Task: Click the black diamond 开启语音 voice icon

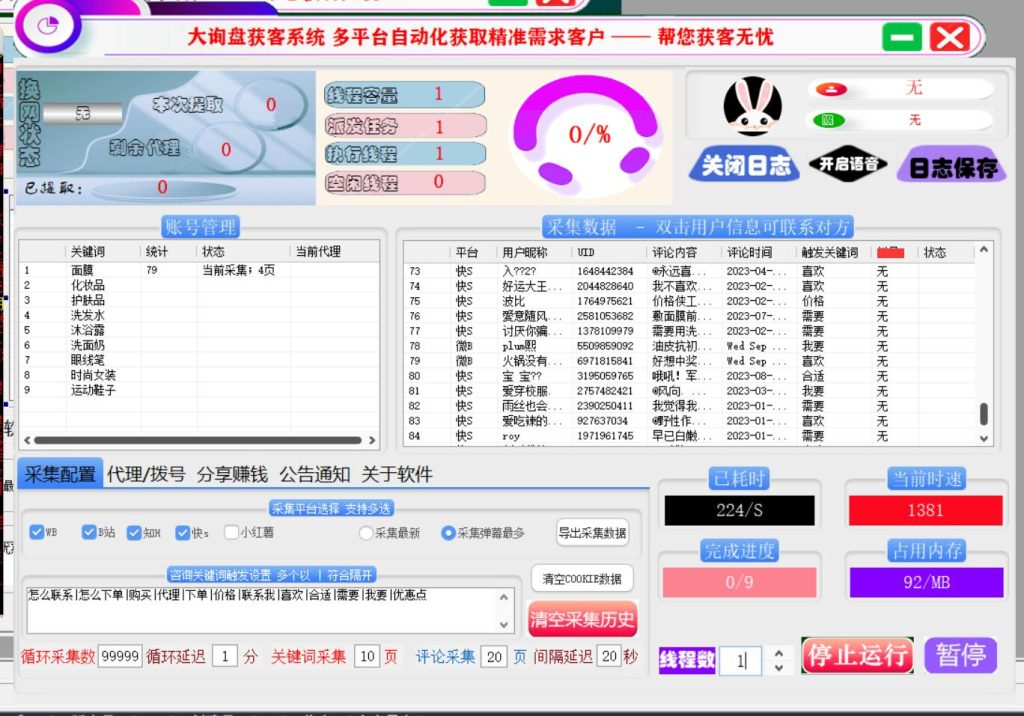Action: pyautogui.click(x=849, y=163)
